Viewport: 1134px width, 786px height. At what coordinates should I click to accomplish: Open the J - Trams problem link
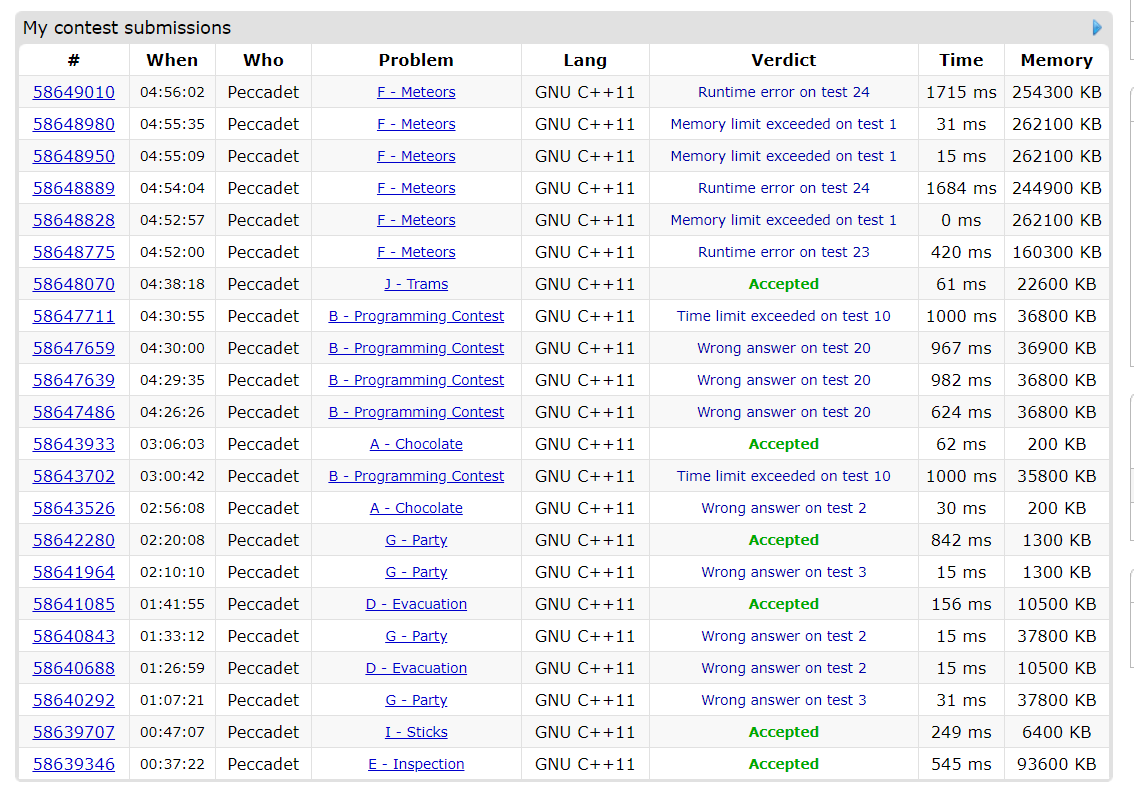click(x=416, y=284)
